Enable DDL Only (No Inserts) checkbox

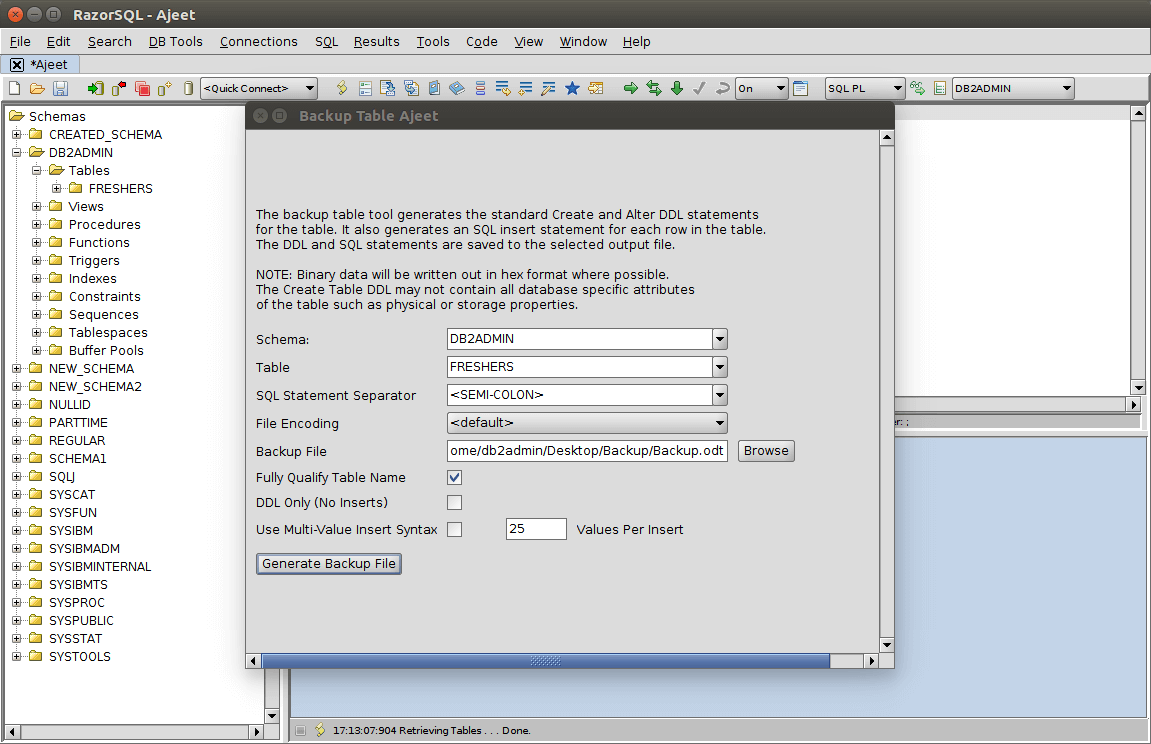coord(454,503)
